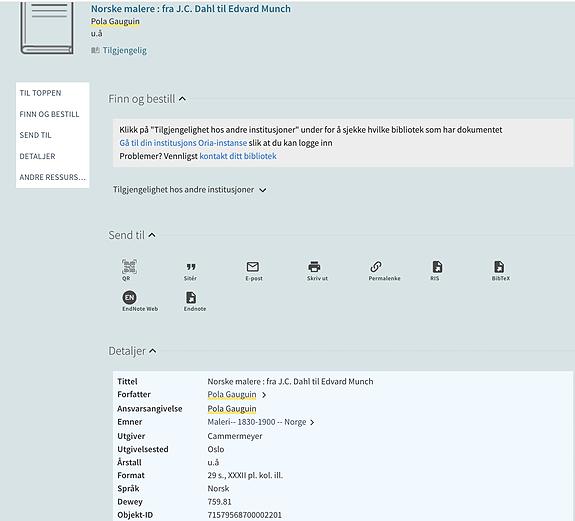Export to Endnote file icon
The height and width of the screenshot is (521, 575).
coord(194,301)
